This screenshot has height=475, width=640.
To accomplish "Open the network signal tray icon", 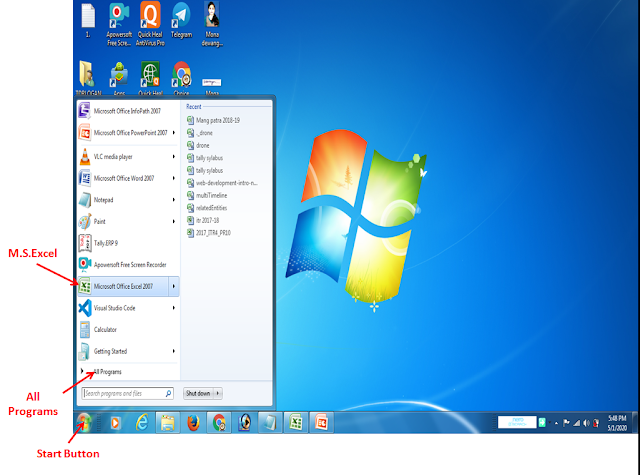I will coord(576,423).
